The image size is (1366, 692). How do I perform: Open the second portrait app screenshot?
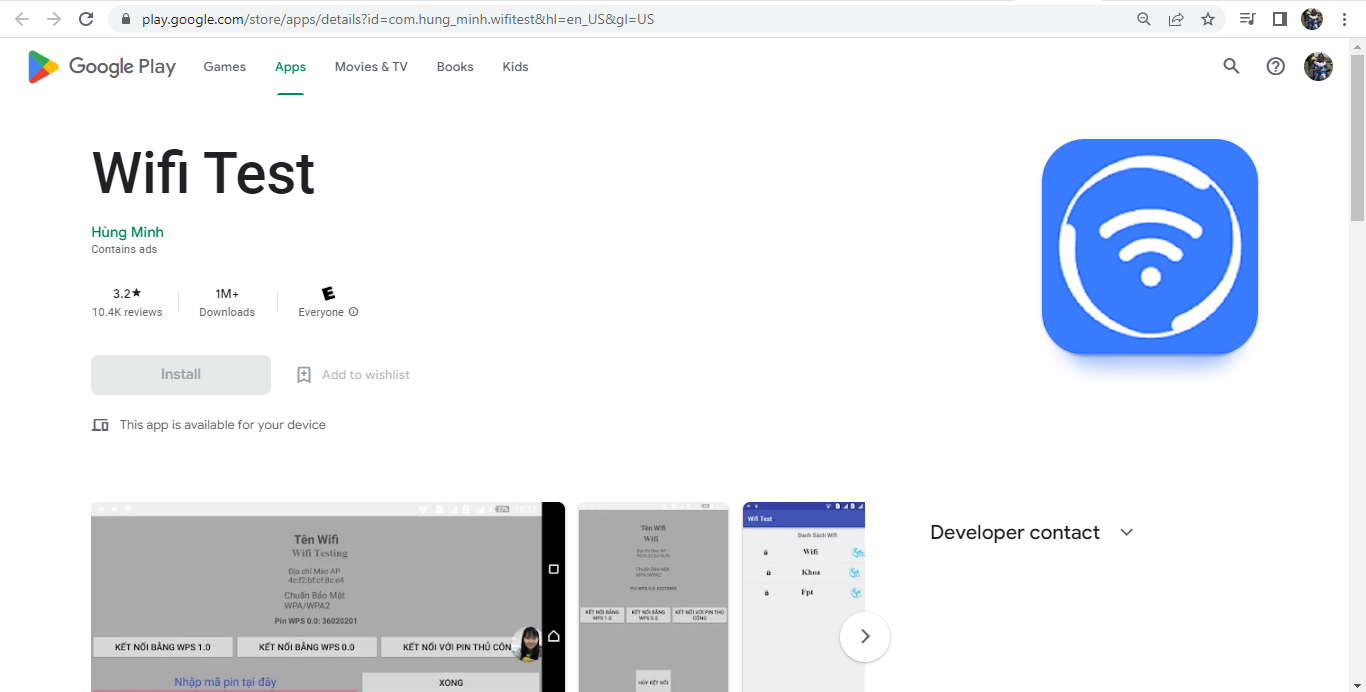[654, 597]
